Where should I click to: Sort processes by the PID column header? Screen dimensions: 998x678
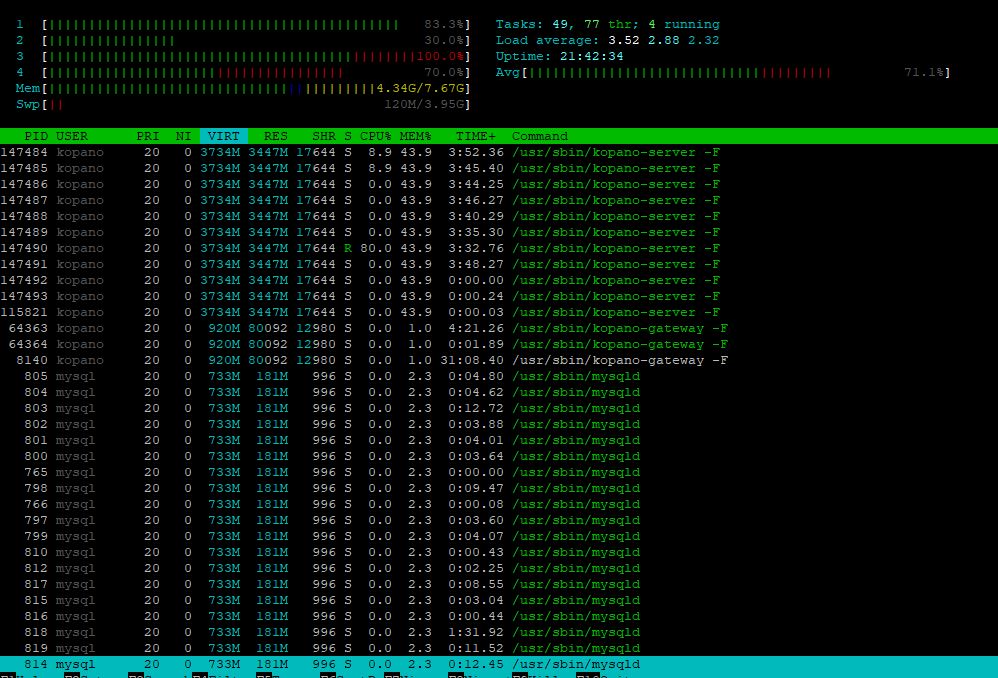[36, 136]
